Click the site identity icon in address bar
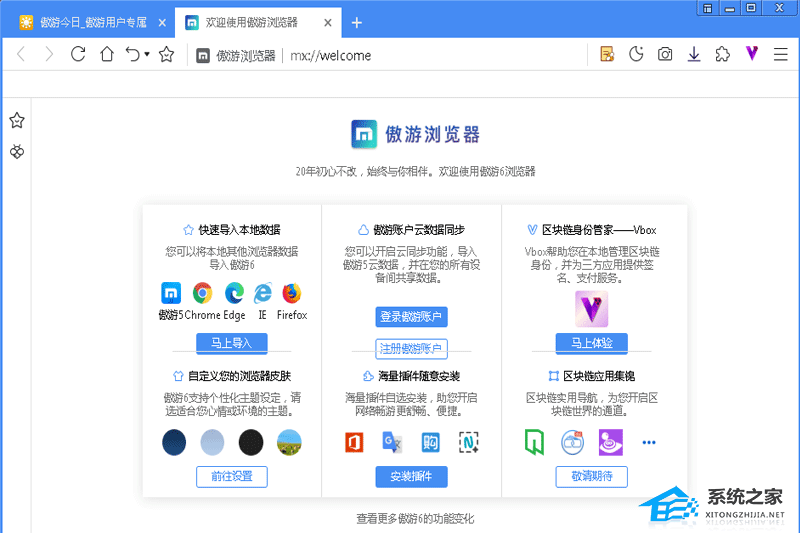This screenshot has height=533, width=800. click(203, 55)
